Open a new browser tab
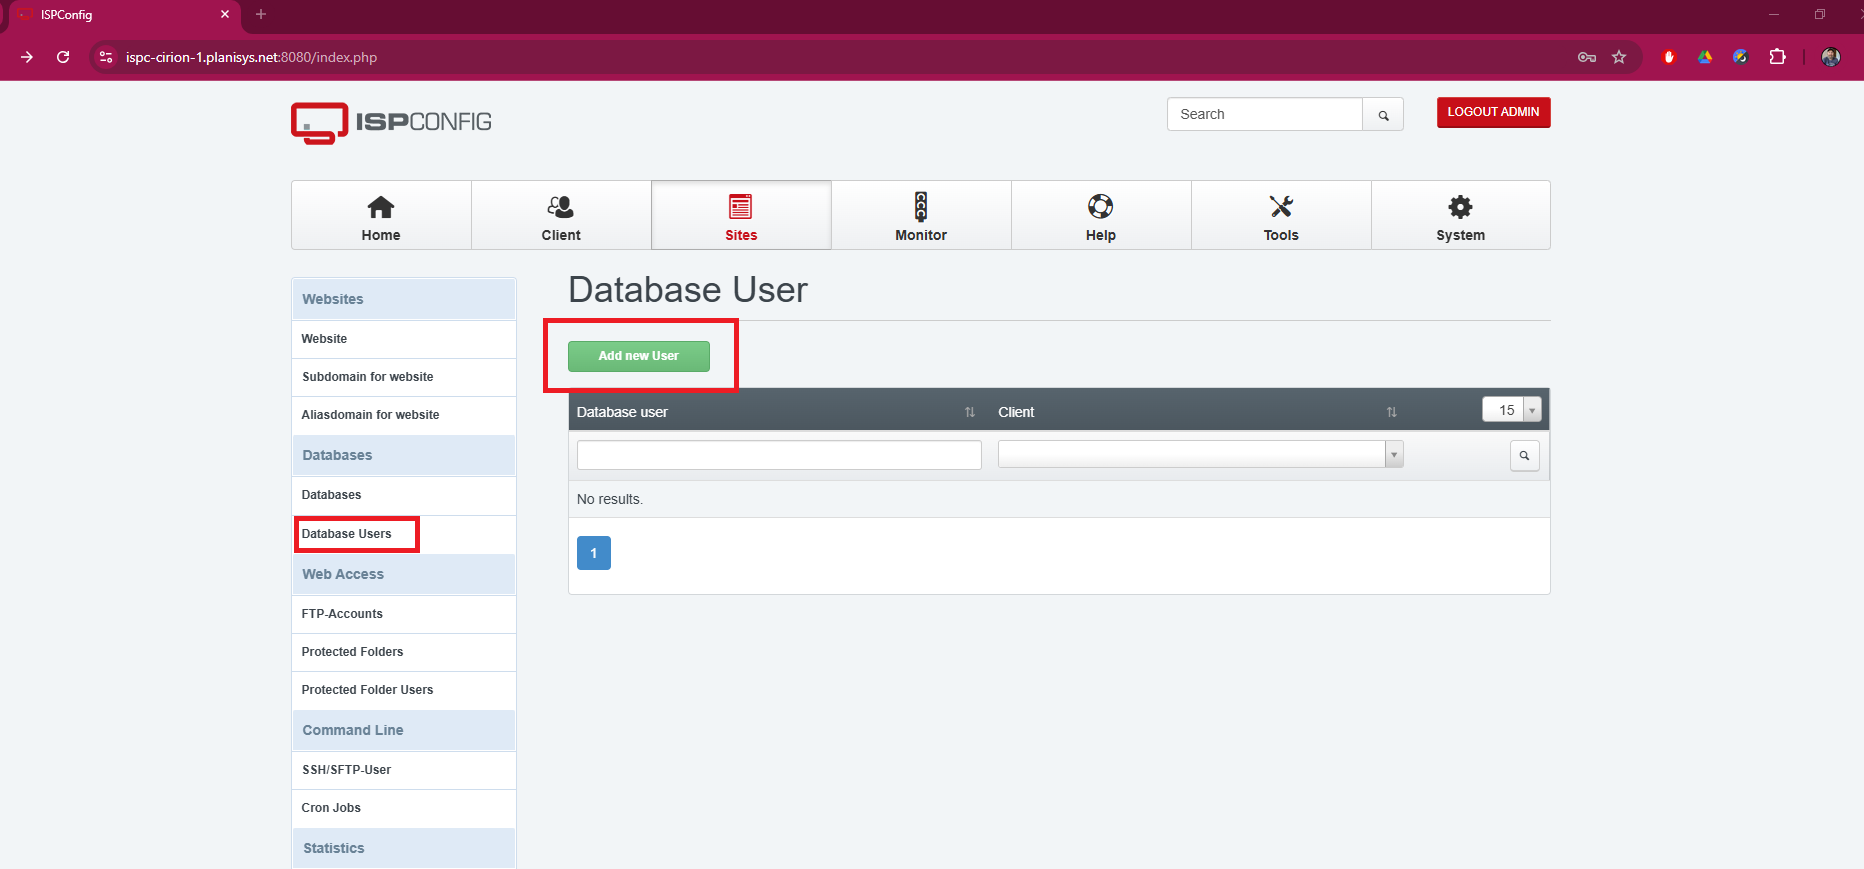 point(261,14)
